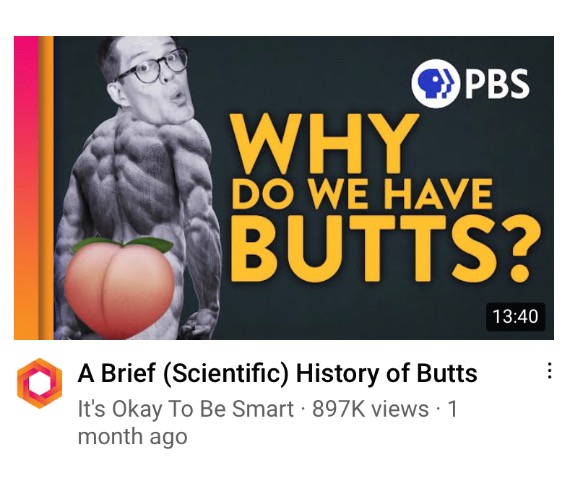This screenshot has height=499, width=570.
Task: Click the orange vertical stripe beside the pink one
Action: tap(46, 188)
